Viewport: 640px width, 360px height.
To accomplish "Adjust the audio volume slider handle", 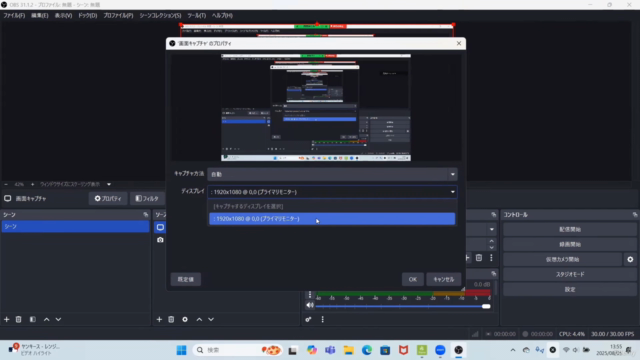I will 486,306.
